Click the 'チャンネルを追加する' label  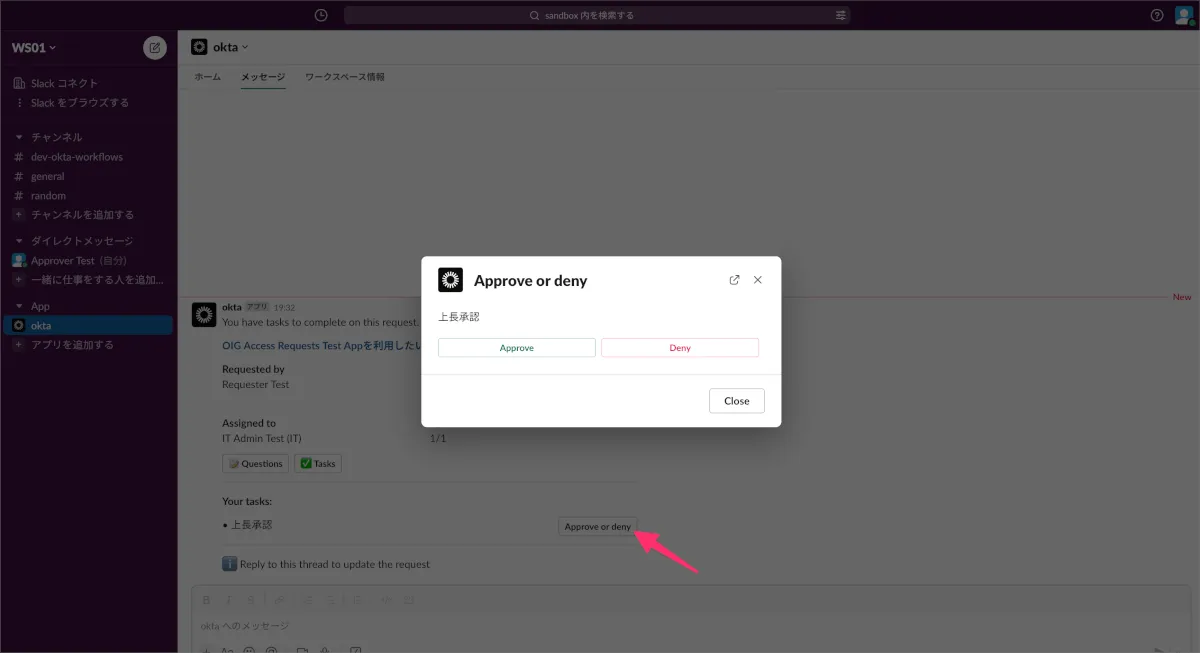pyautogui.click(x=82, y=215)
